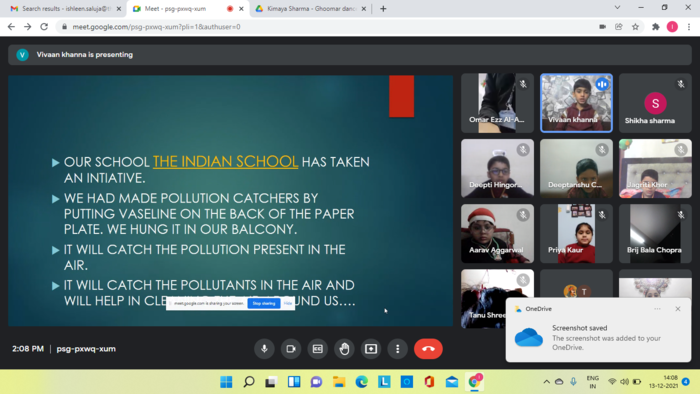
Task: Raise hand in the meeting
Action: point(344,349)
